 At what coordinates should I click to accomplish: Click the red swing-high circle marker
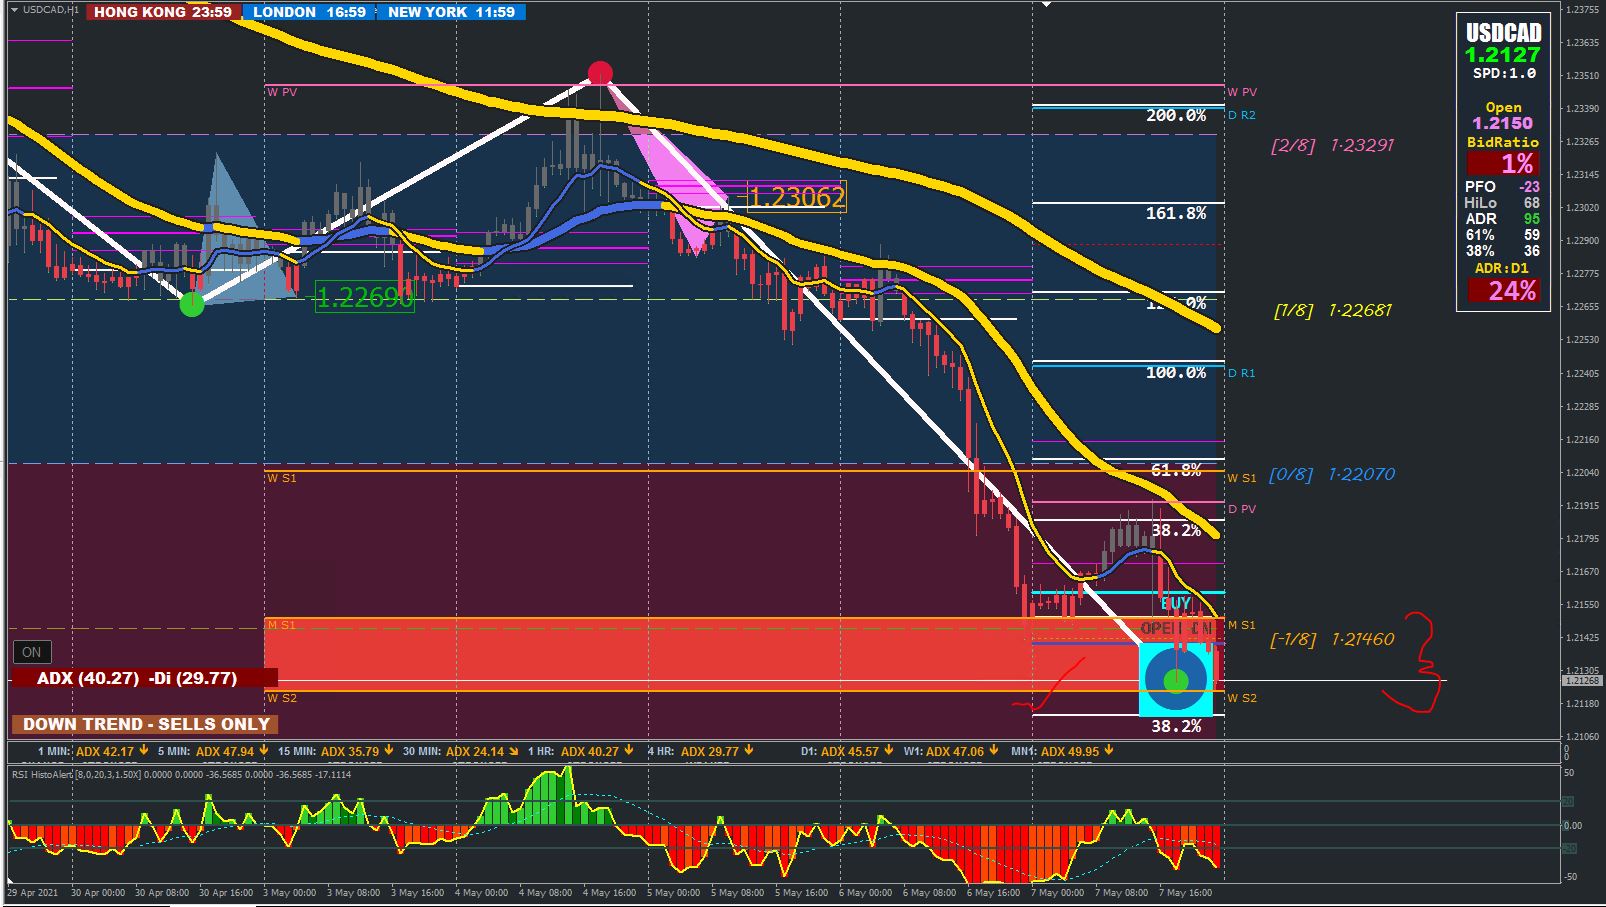600,73
